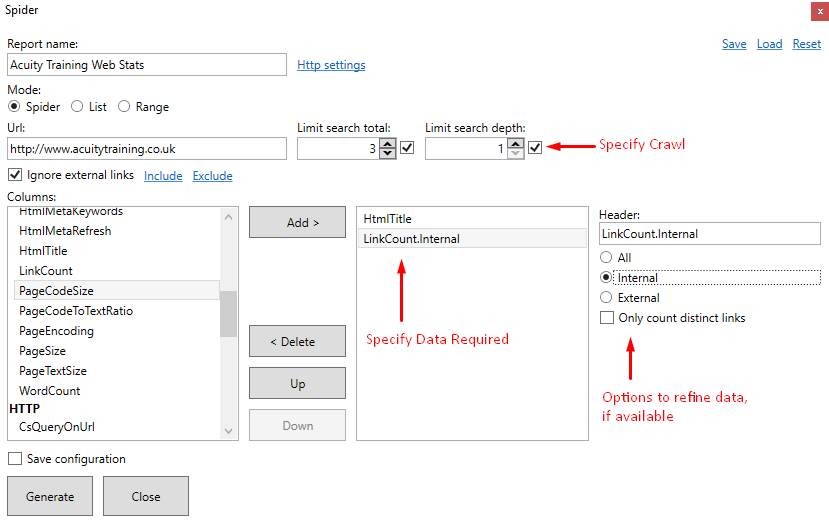The height and width of the screenshot is (524, 829).
Task: Click the Add > button
Action: coord(297,222)
